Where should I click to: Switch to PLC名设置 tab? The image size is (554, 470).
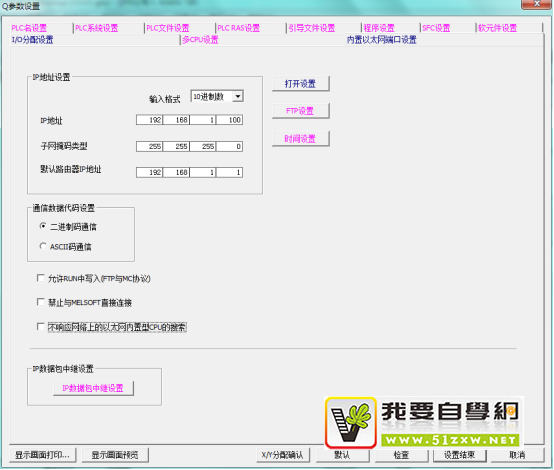29,28
